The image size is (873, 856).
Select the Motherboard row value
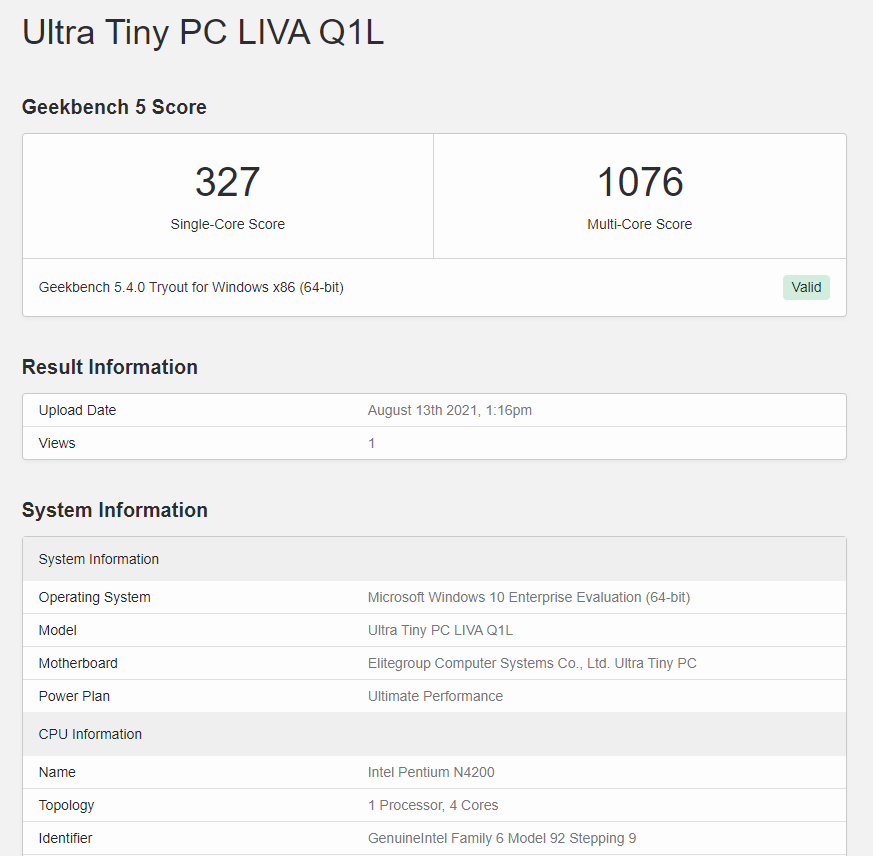(532, 663)
